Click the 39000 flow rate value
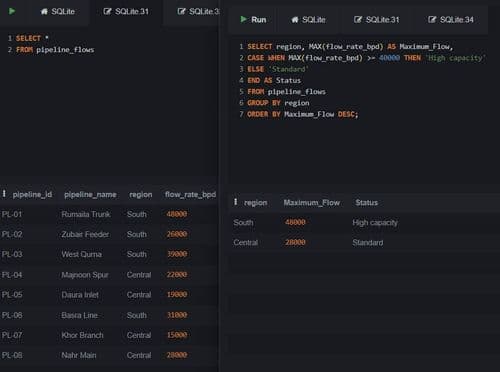 177,254
